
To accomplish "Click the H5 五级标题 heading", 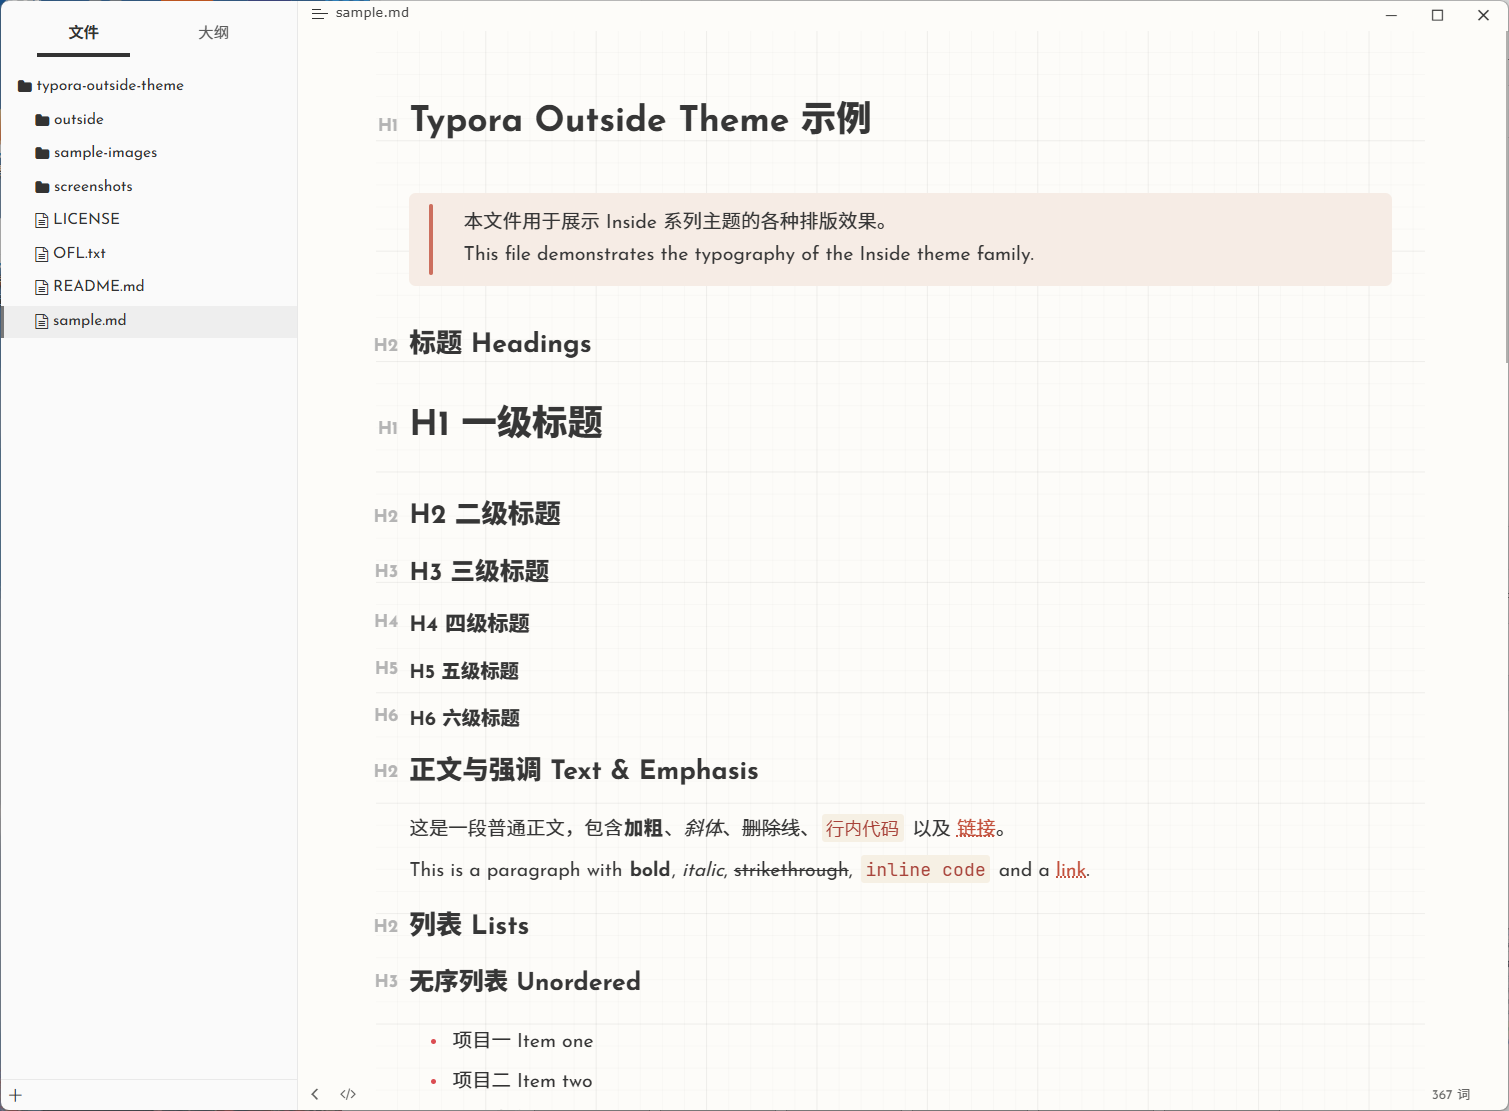I will point(464,671).
